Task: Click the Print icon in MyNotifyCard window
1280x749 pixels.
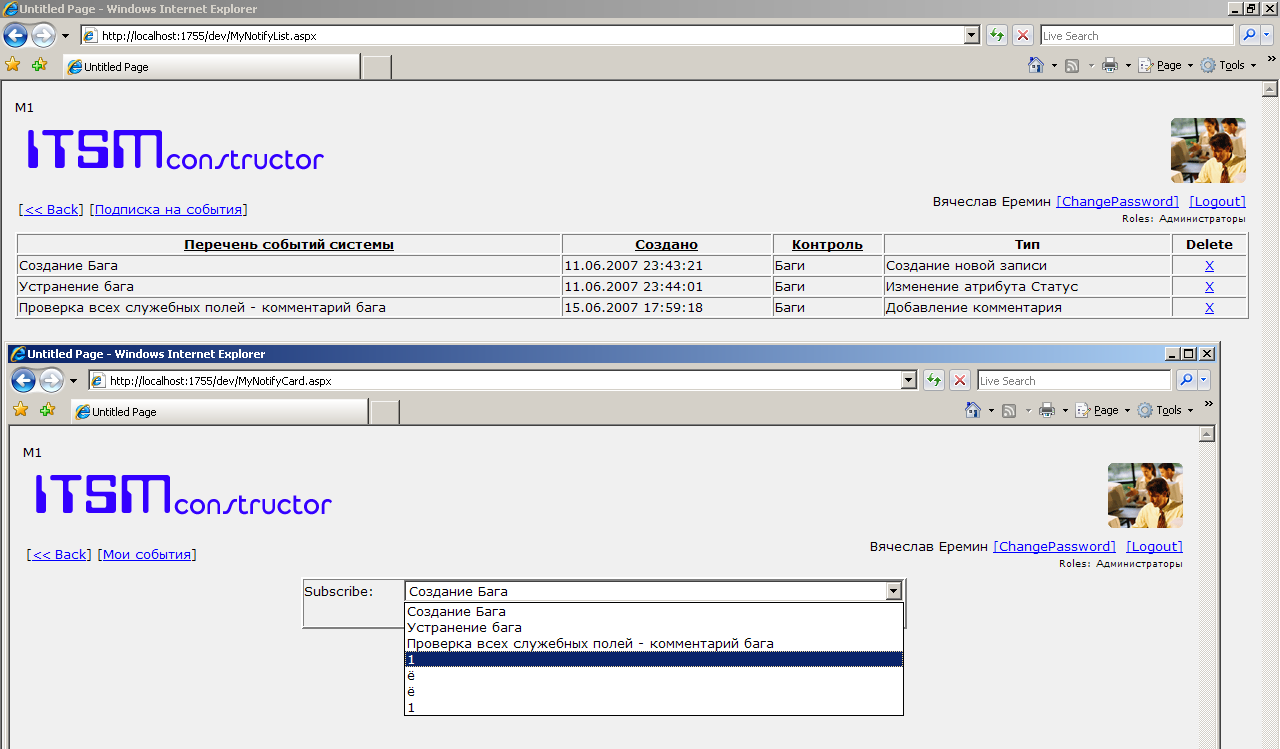Action: tap(1046, 410)
